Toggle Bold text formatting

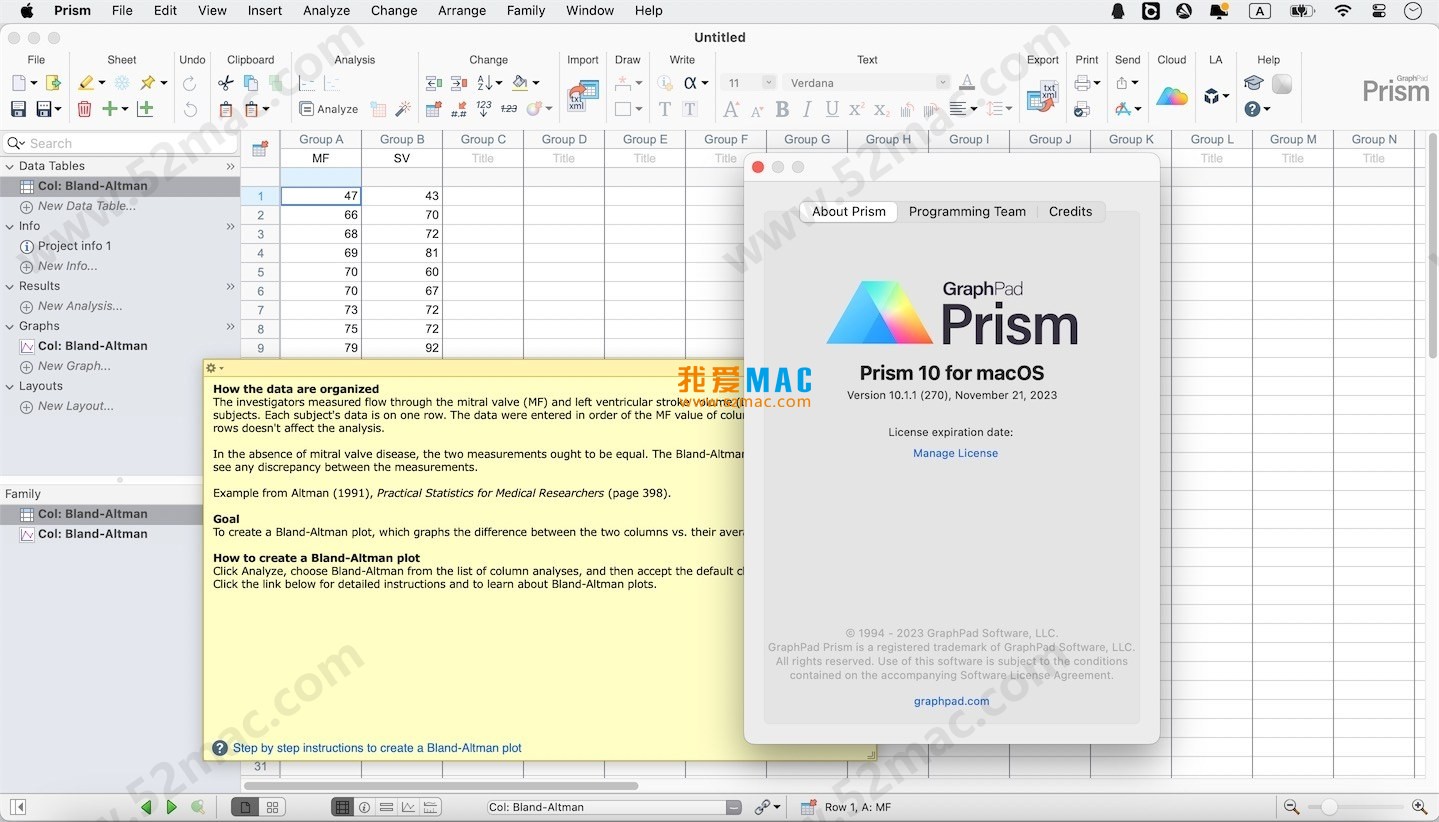(x=782, y=109)
